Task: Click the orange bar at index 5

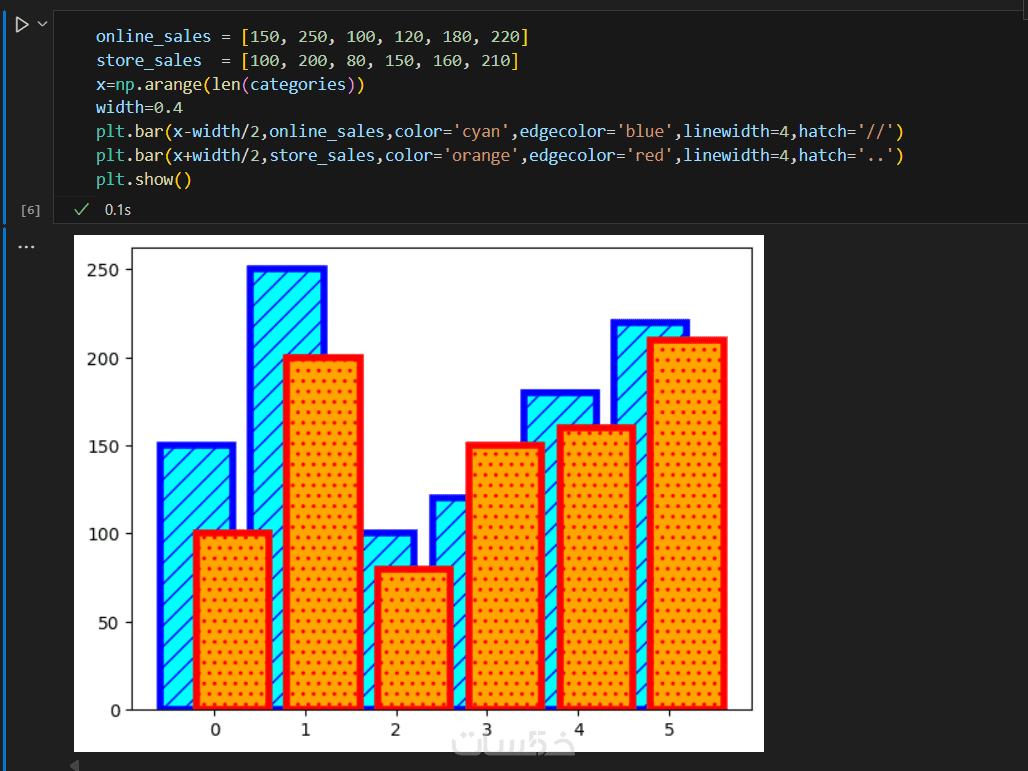Action: click(687, 523)
